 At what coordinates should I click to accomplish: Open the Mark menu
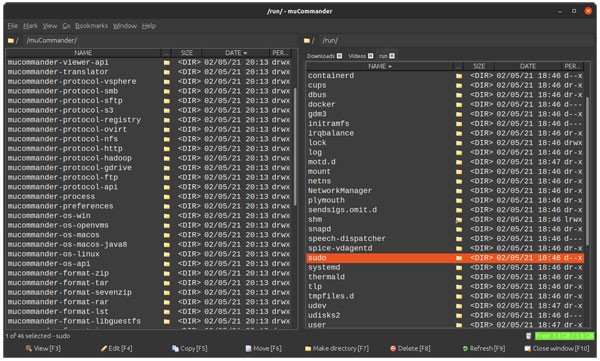coord(30,26)
